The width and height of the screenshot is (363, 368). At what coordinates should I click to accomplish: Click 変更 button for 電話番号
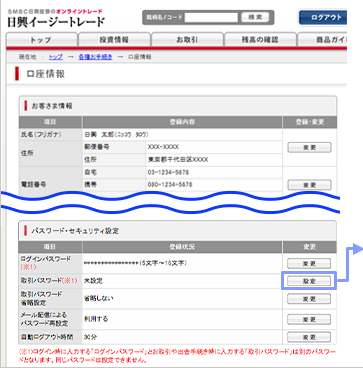309,185
